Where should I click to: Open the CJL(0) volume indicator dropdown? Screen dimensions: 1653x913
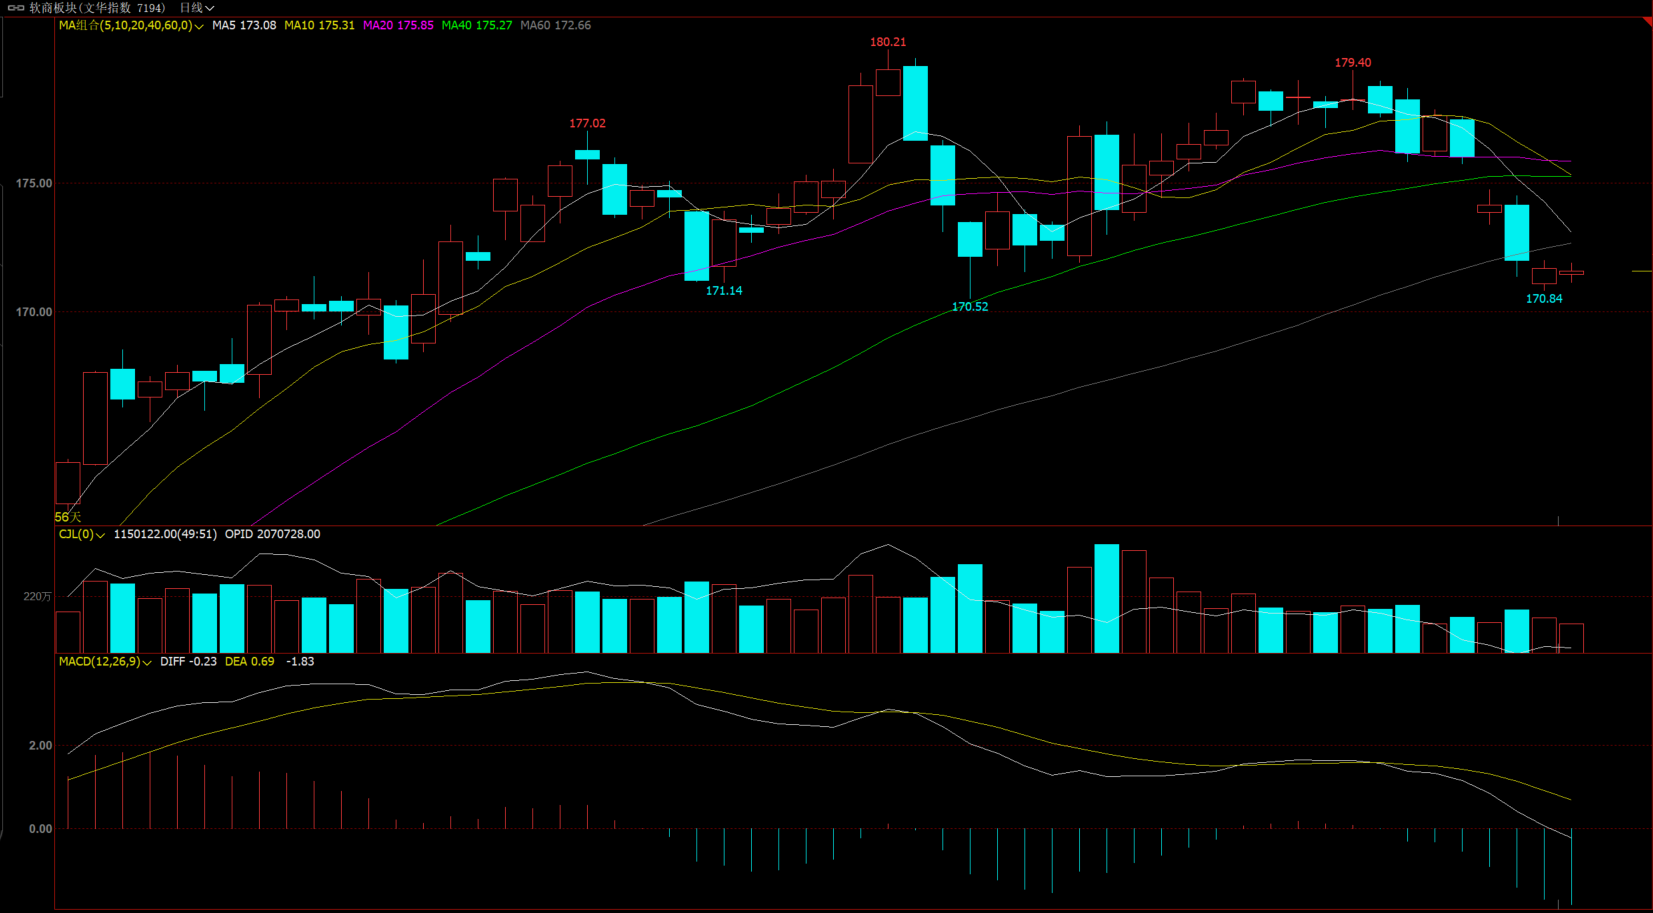pyautogui.click(x=82, y=535)
